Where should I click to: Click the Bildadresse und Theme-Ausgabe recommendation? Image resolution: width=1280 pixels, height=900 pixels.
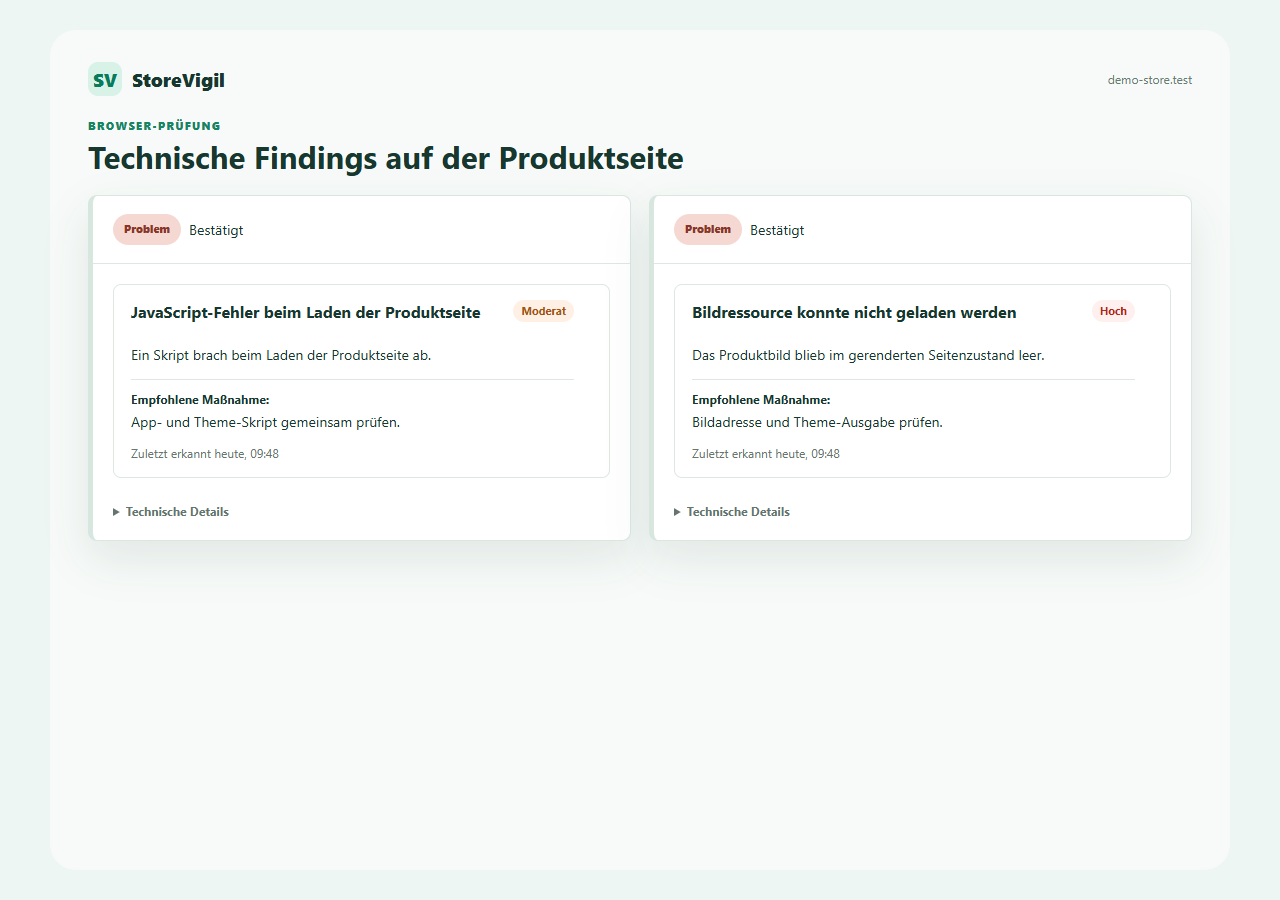click(817, 423)
